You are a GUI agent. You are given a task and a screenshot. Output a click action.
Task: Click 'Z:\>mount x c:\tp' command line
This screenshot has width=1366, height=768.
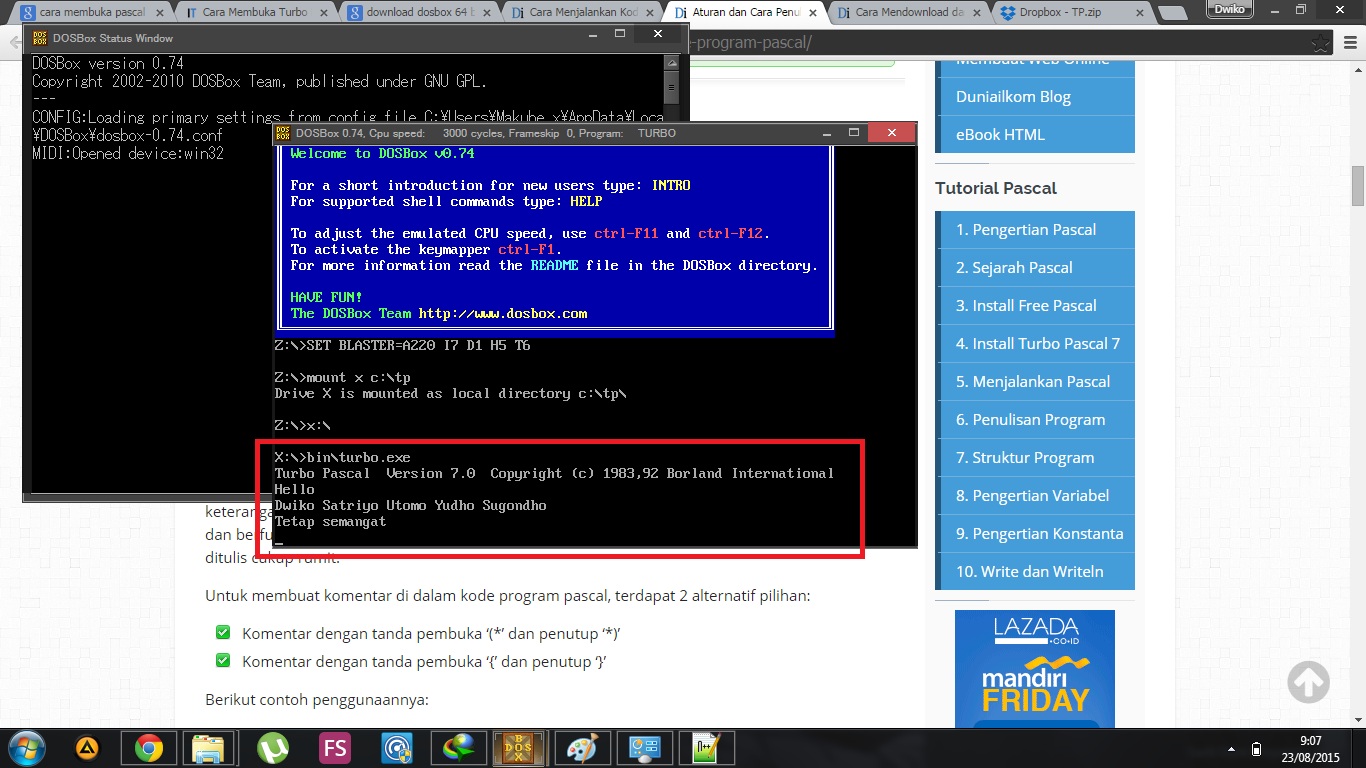pyautogui.click(x=342, y=378)
